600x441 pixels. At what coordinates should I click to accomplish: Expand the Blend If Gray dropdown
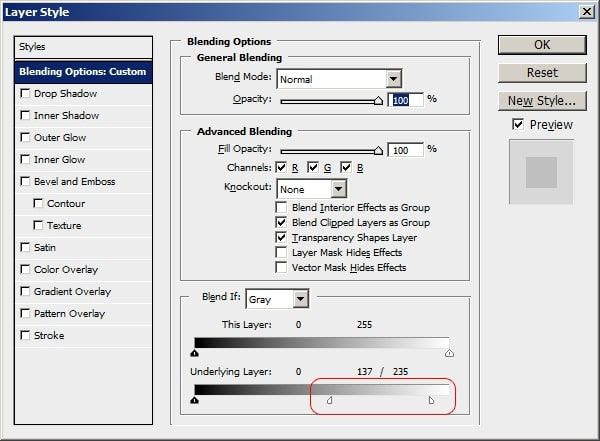pyautogui.click(x=301, y=299)
